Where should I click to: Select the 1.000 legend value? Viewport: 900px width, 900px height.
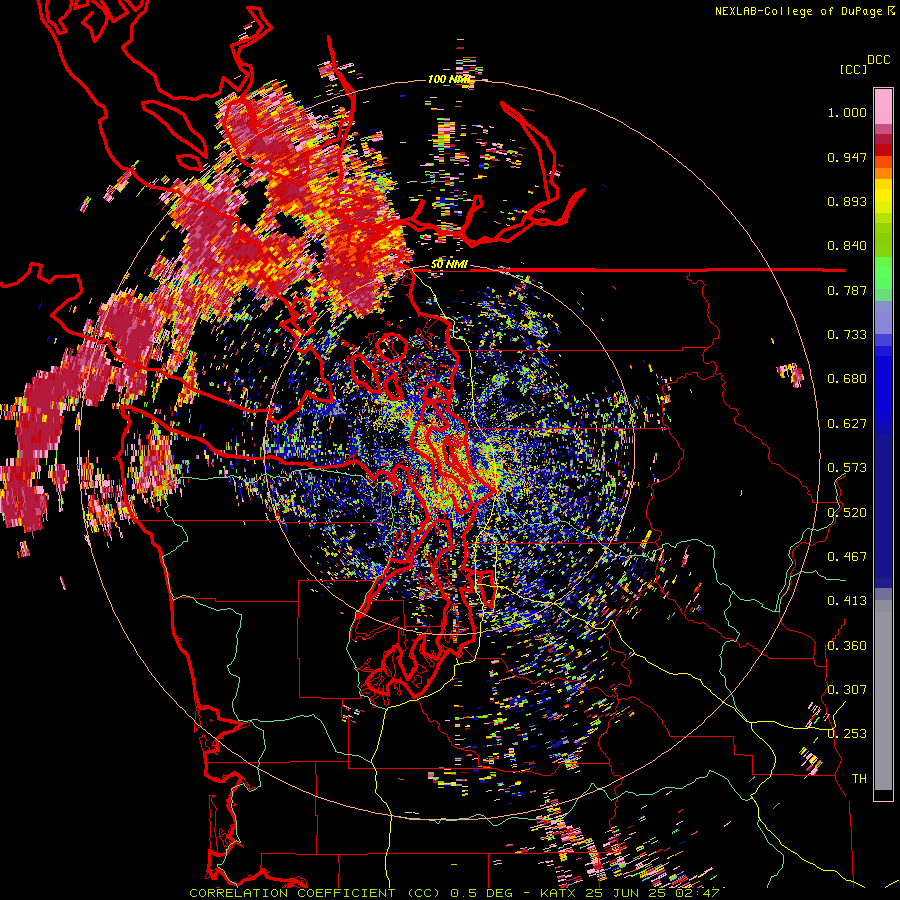847,112
